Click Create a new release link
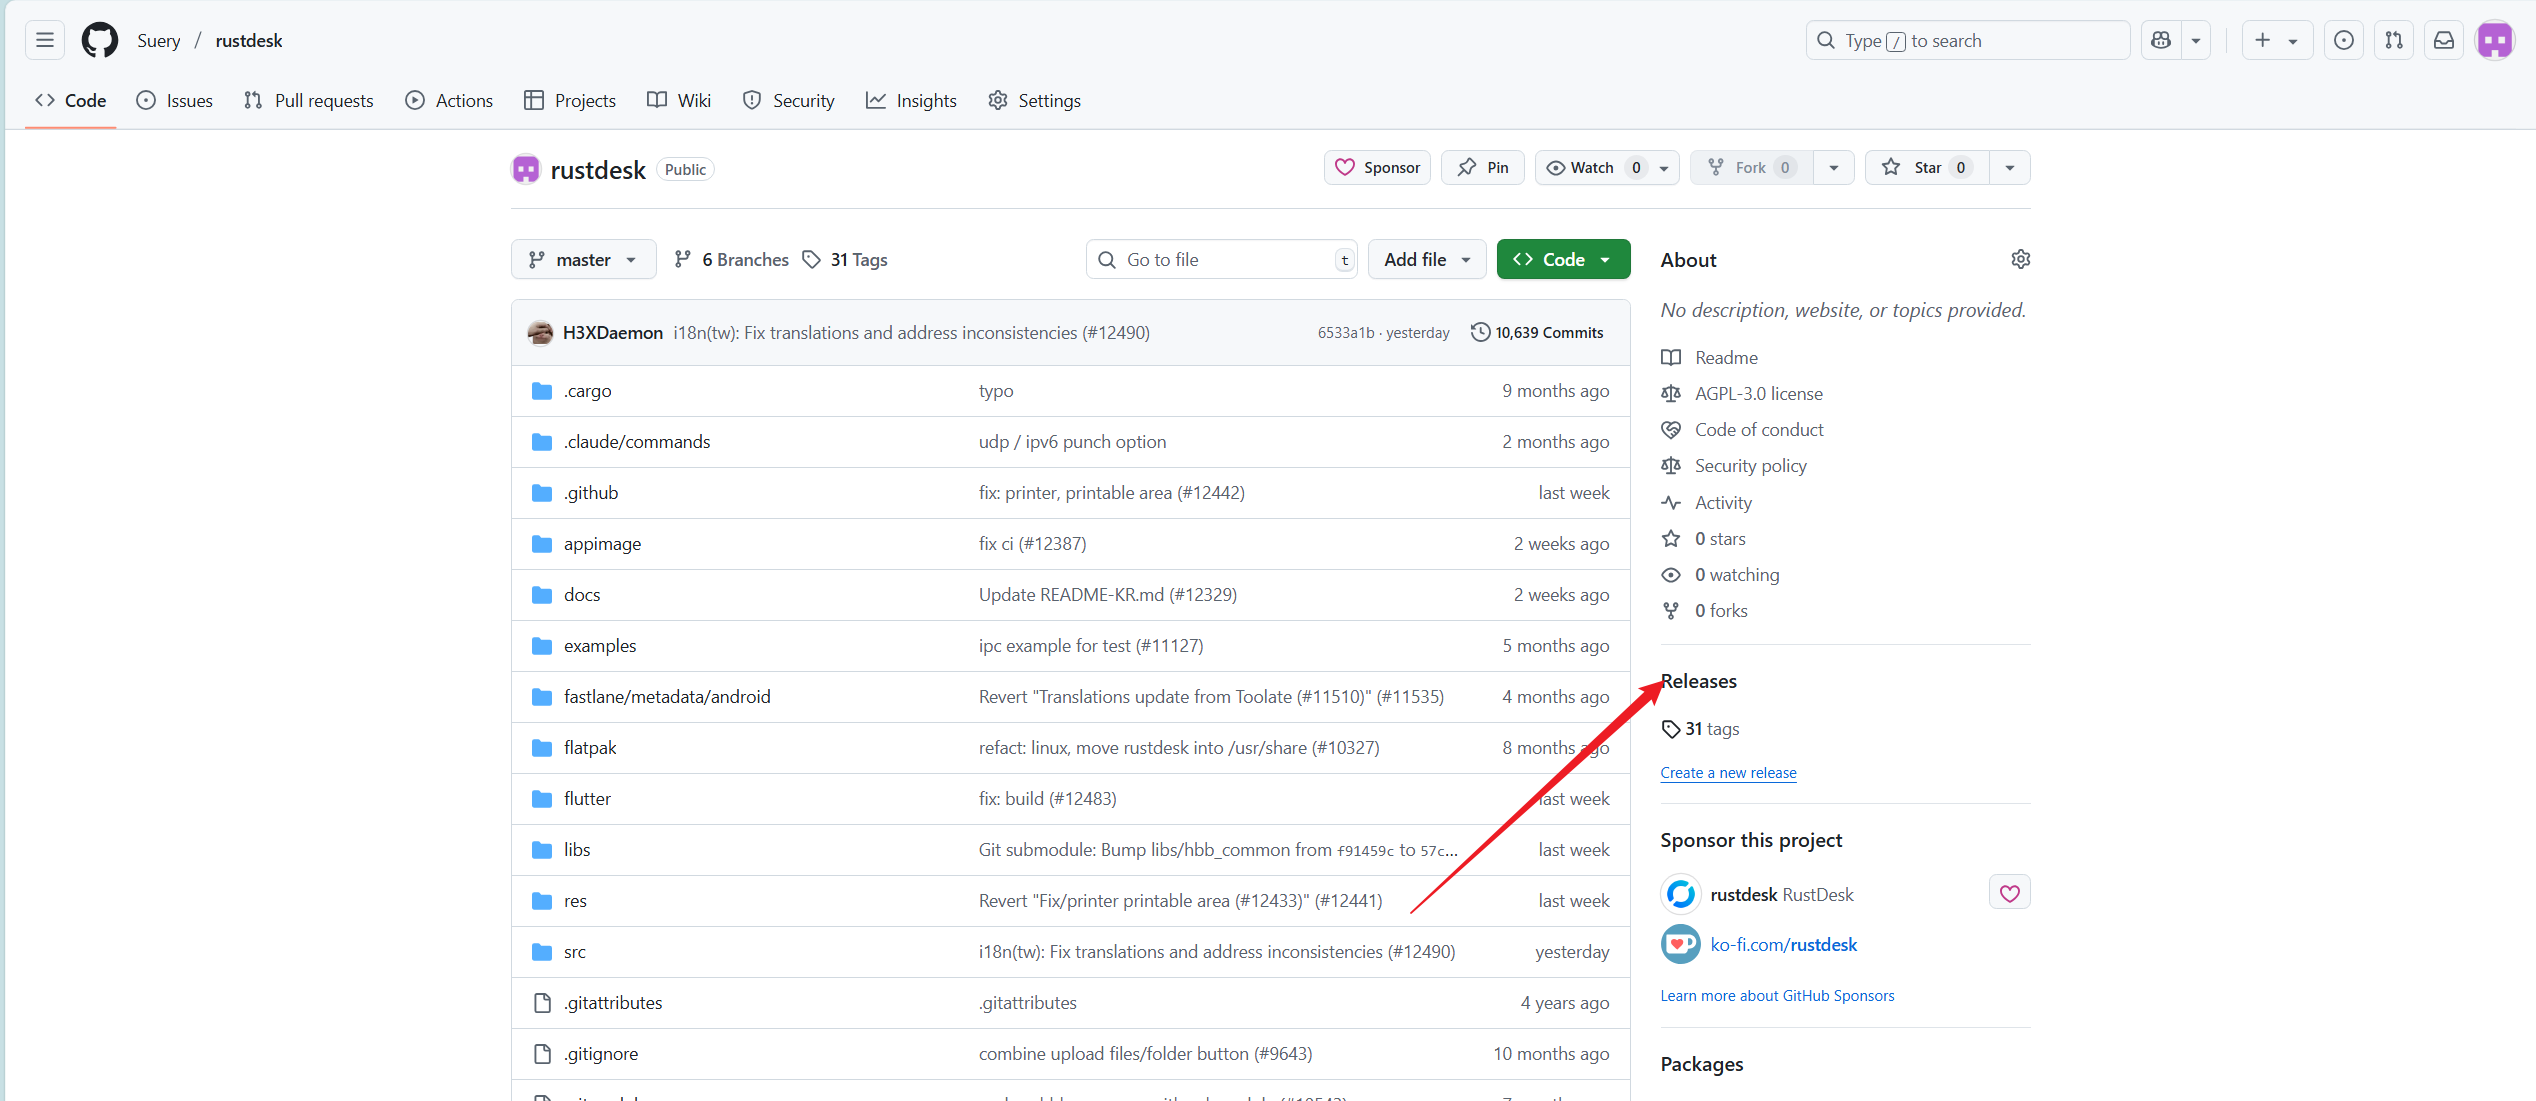The height and width of the screenshot is (1101, 2536). (x=1728, y=773)
